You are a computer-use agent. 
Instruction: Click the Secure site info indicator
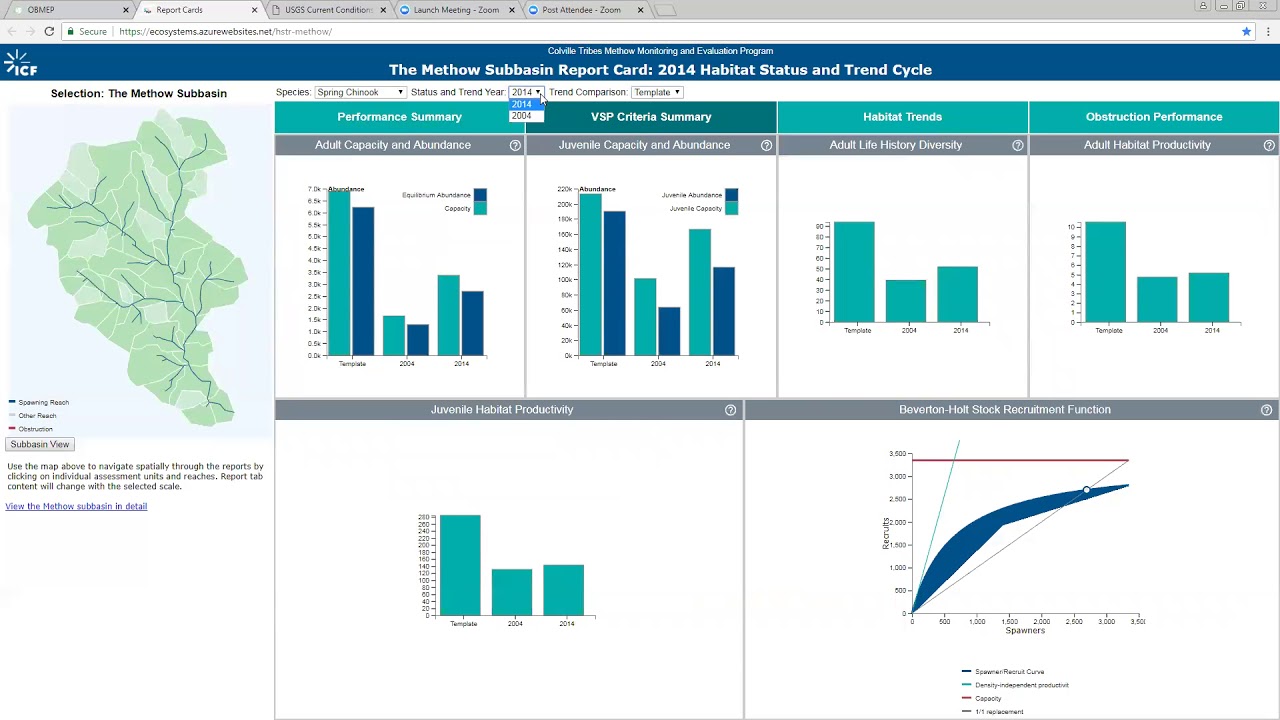pos(87,32)
